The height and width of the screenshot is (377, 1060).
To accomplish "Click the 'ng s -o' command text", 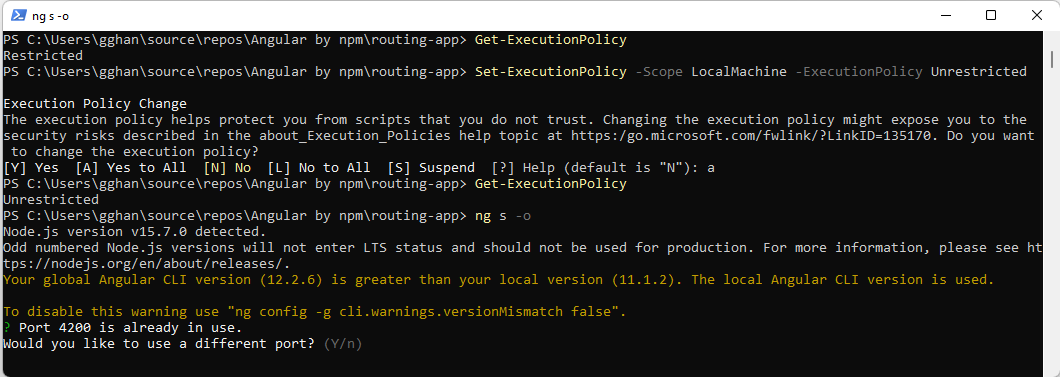I will [x=503, y=216].
